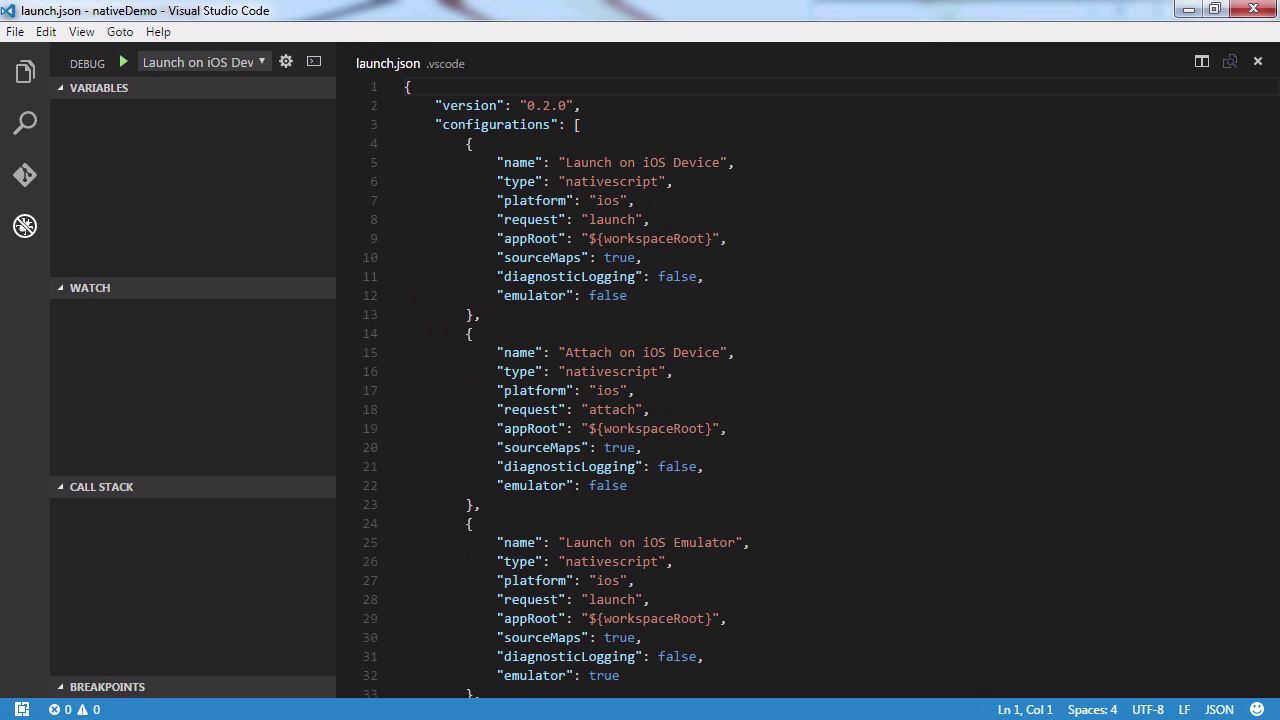
Task: Change end of line sequence LF
Action: coord(1184,709)
